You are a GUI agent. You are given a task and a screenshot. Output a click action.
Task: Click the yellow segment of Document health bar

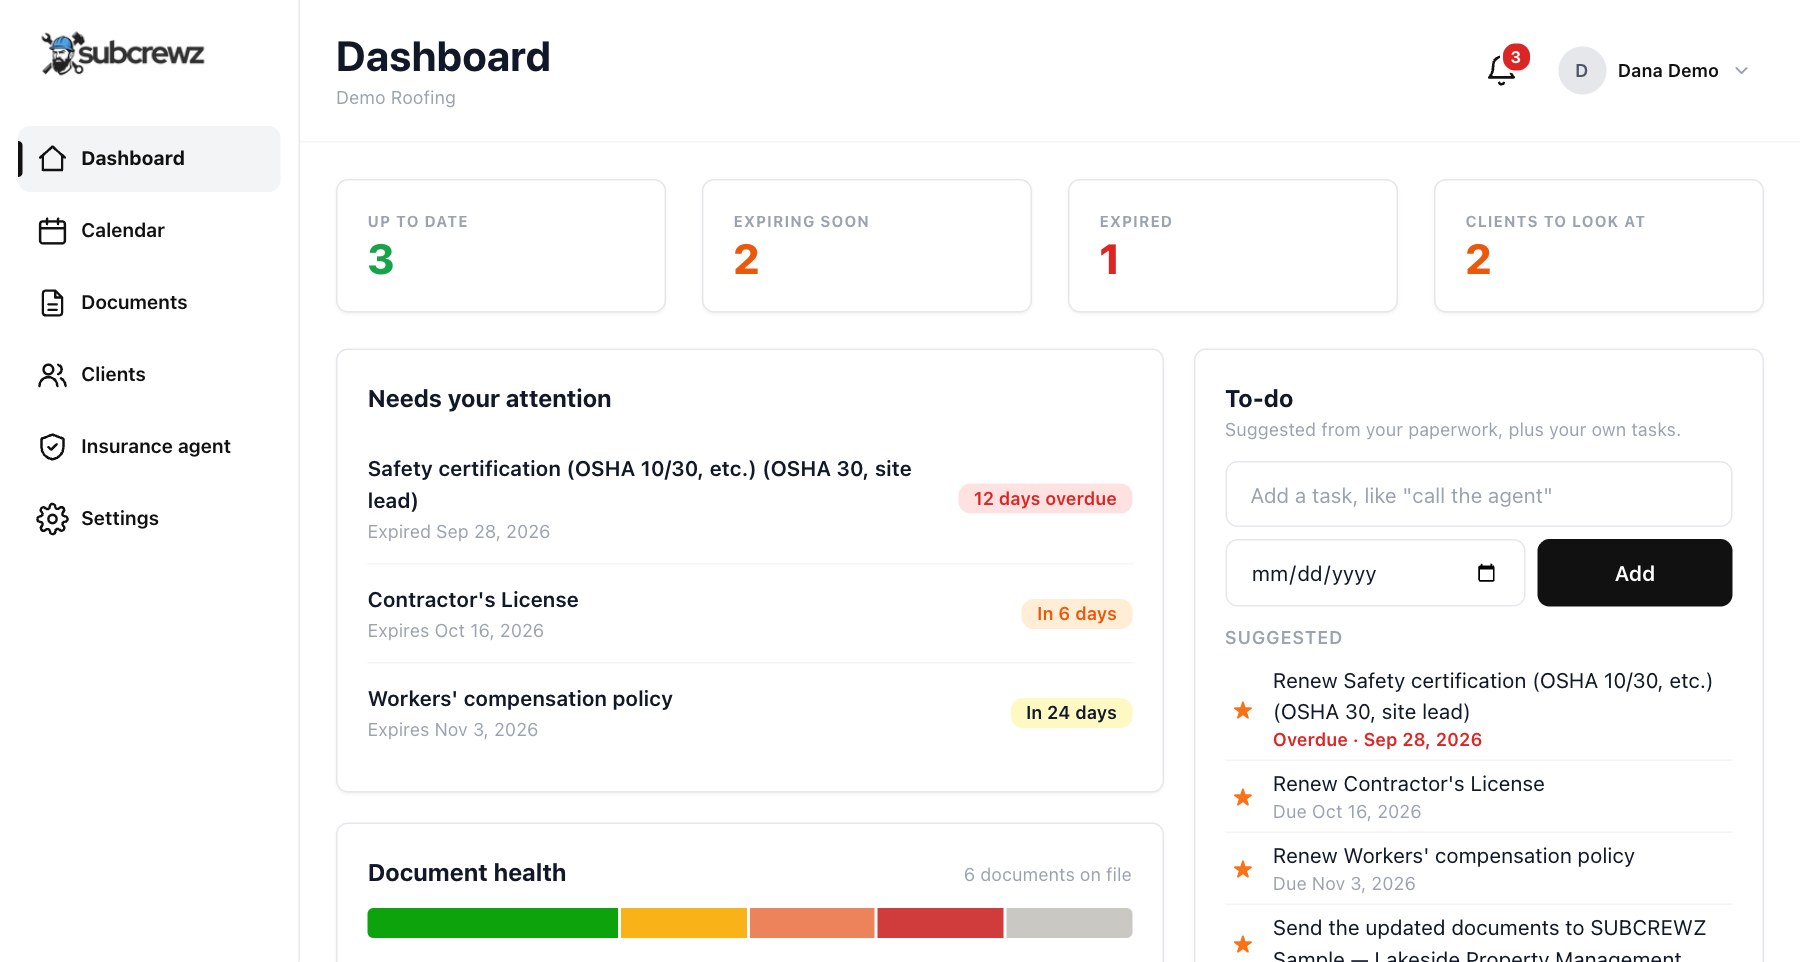coord(684,923)
